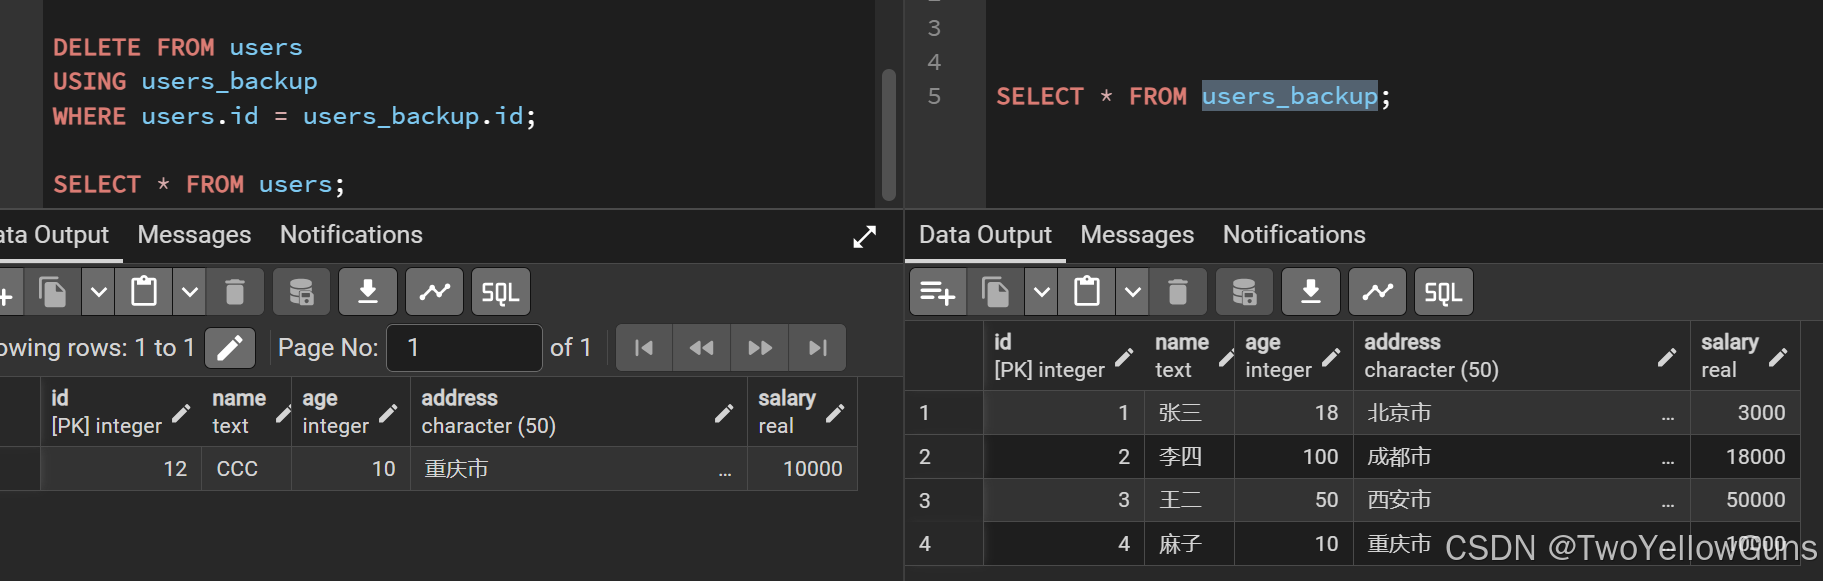Select Data Output tab in left panel

55,235
